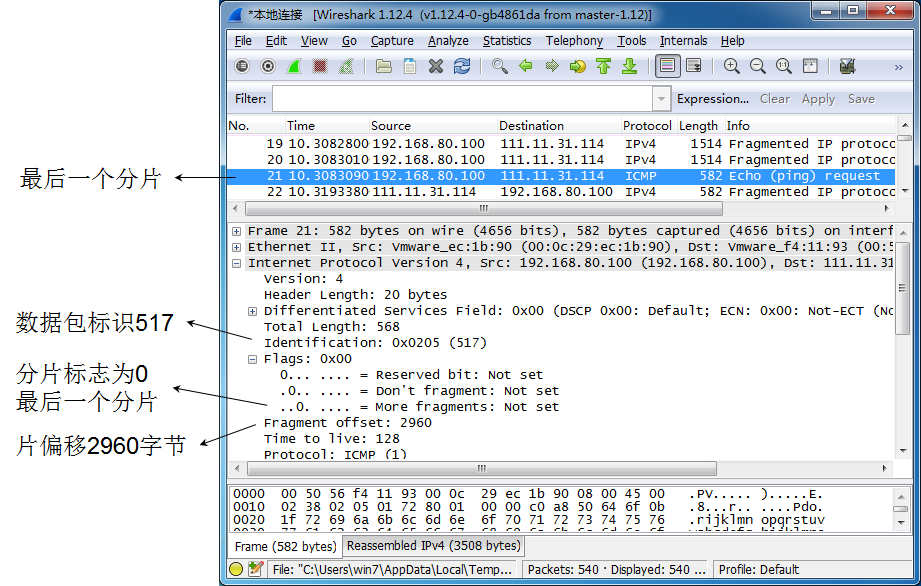Image resolution: width=921 pixels, height=586 pixels.
Task: Go to packet number icon
Action: click(x=577, y=66)
